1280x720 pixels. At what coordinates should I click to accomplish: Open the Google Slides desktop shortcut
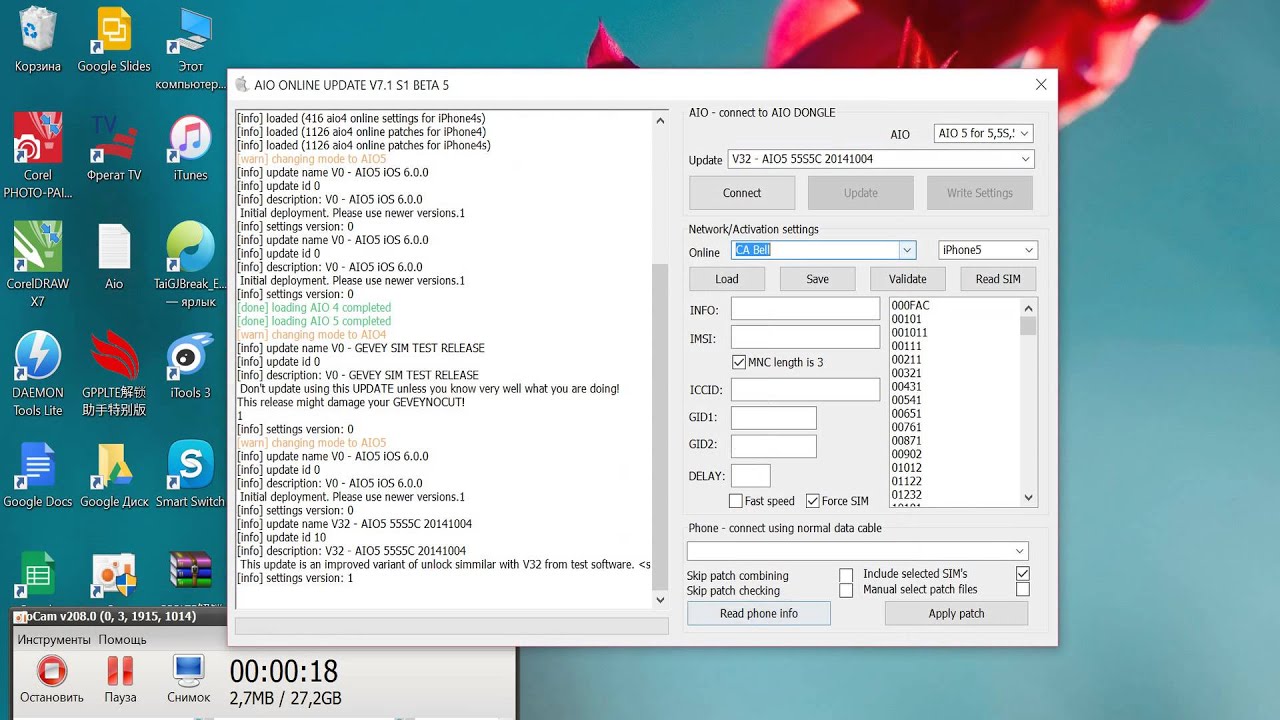[114, 40]
